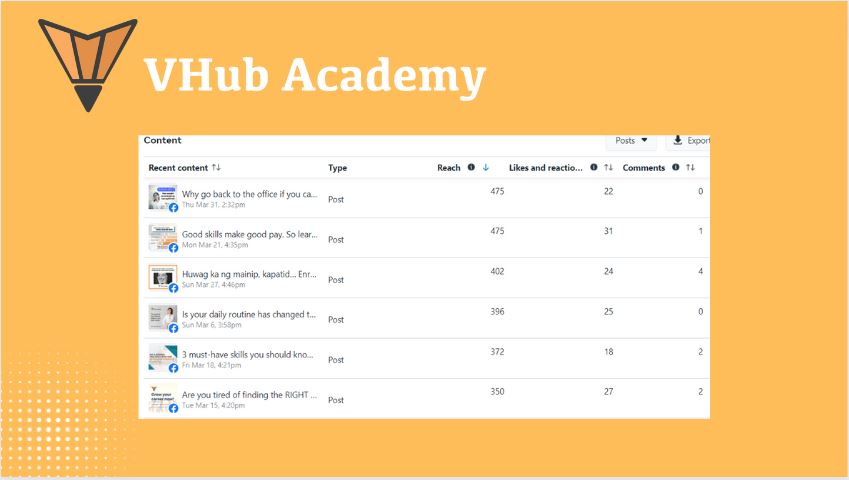
Task: Click the Comments column header label
Action: [x=644, y=168]
